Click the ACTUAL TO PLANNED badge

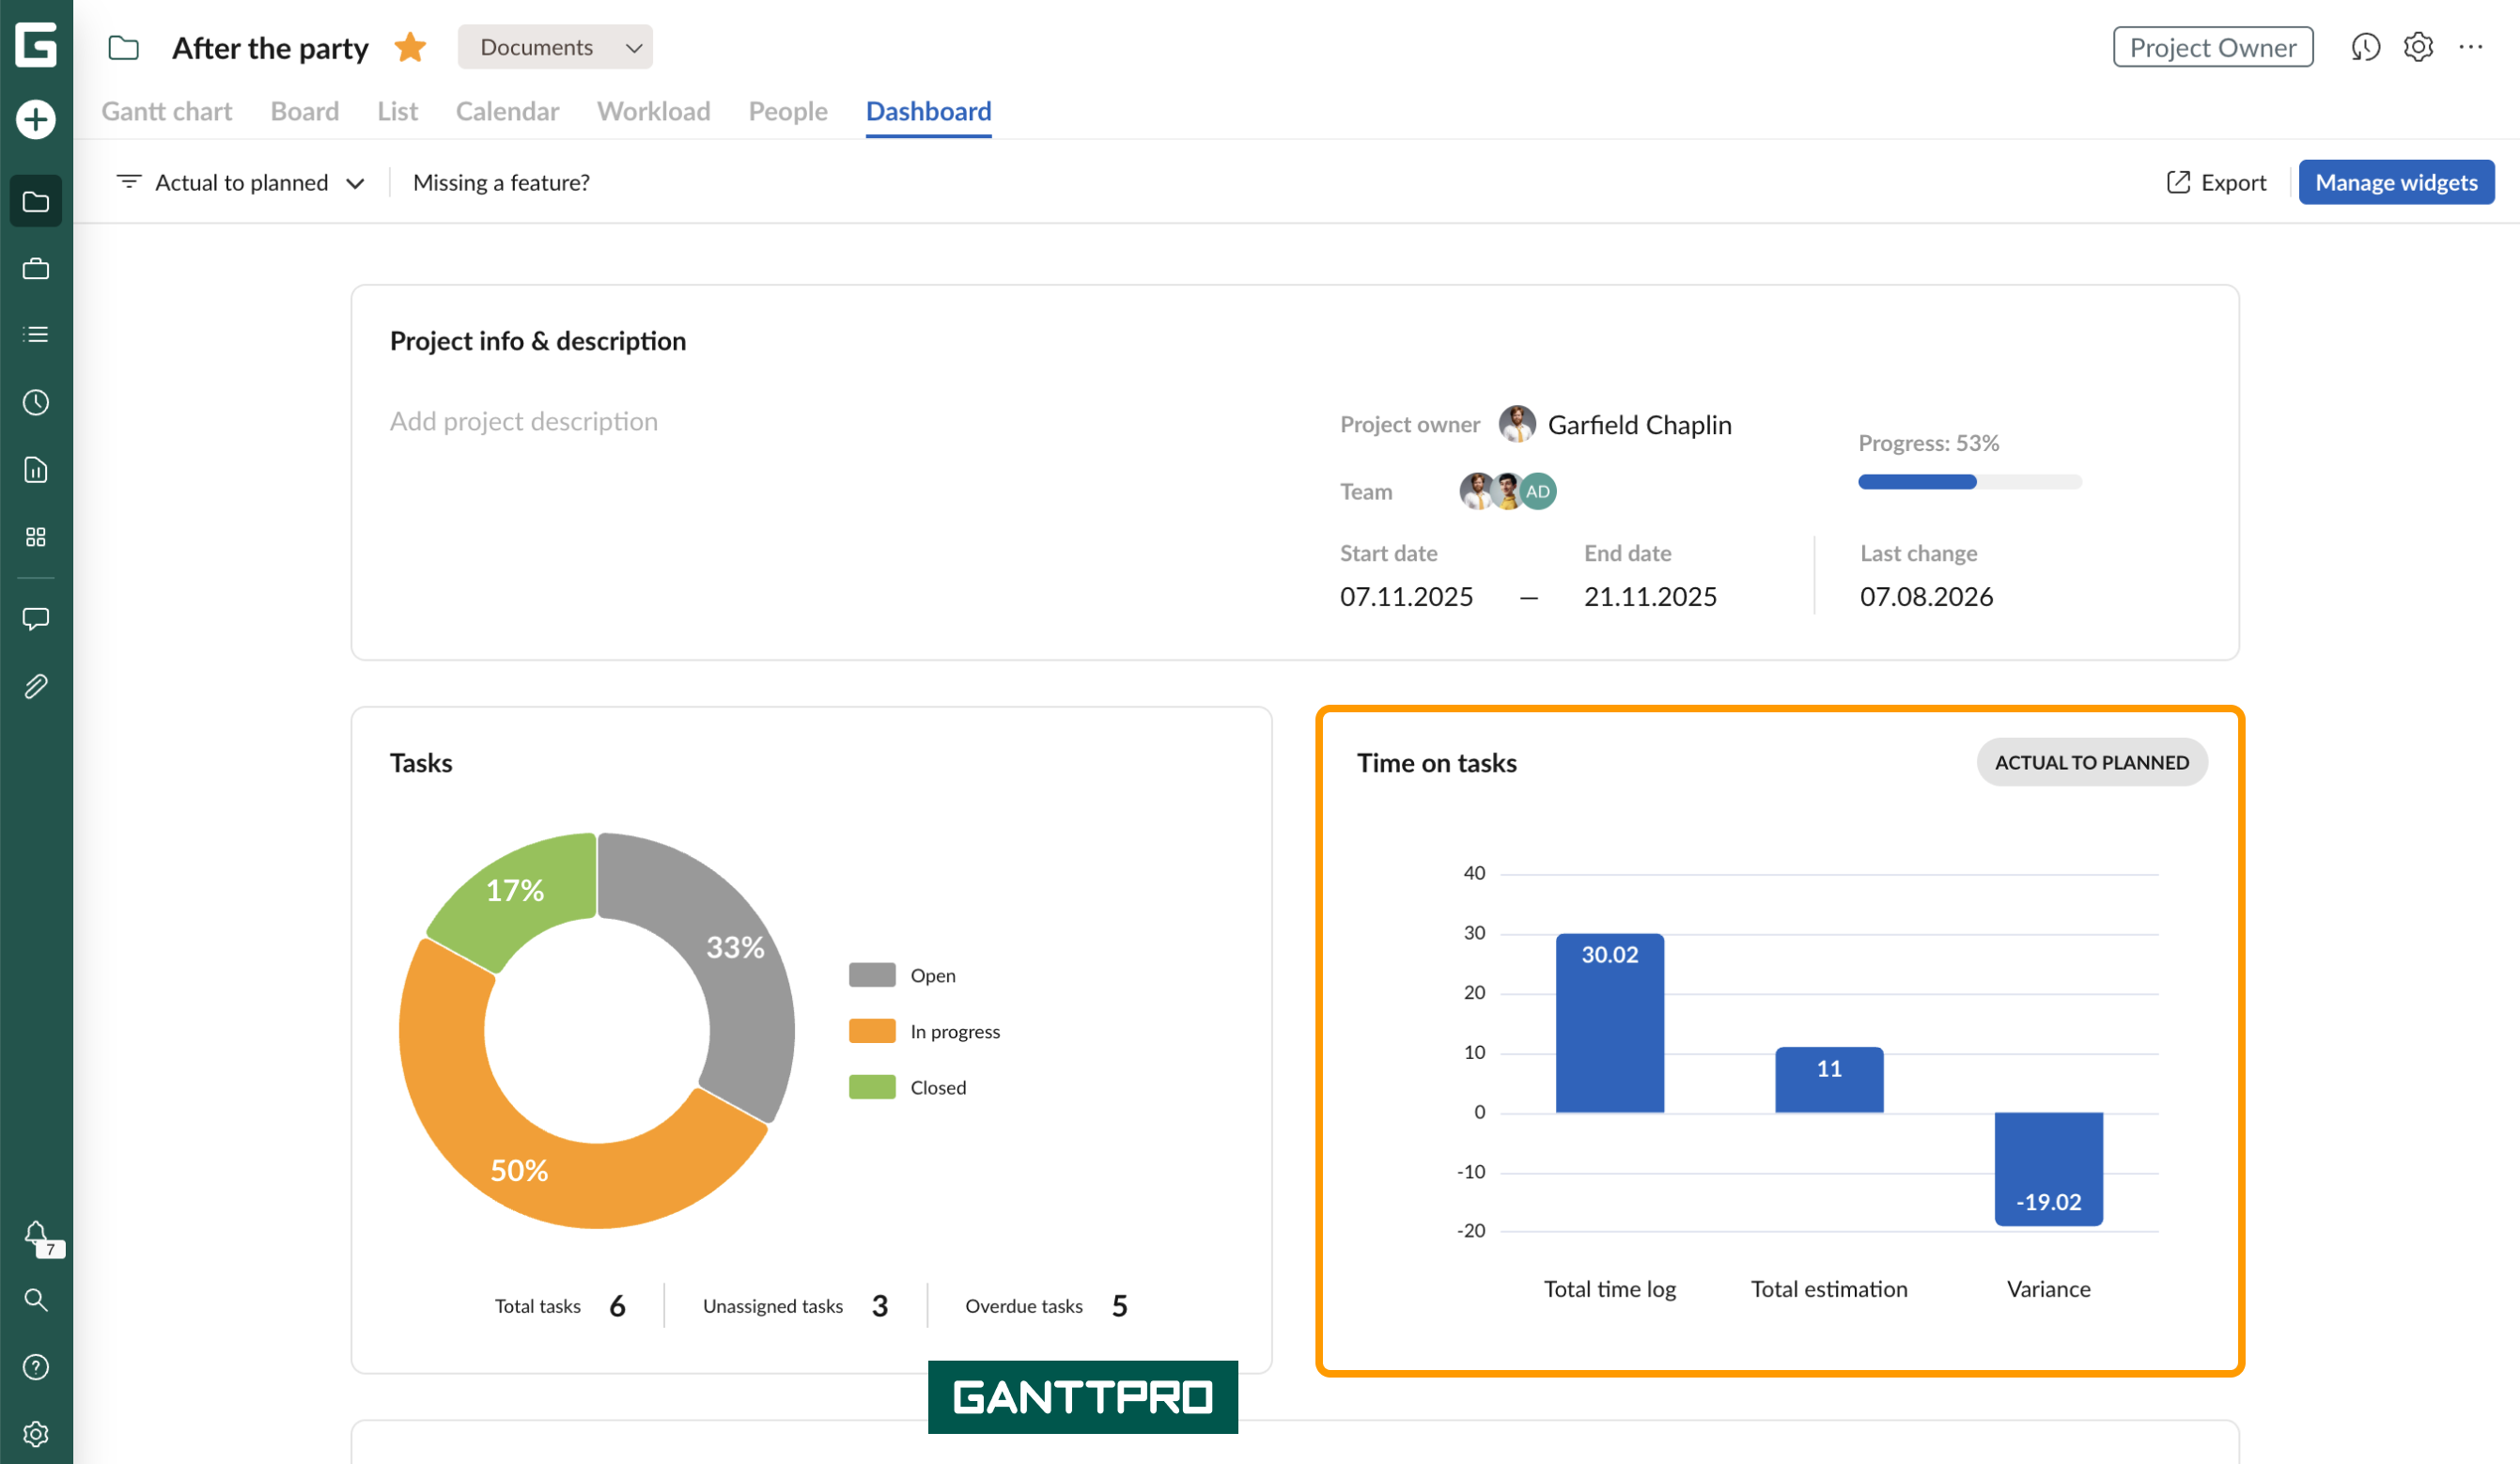[x=2092, y=762]
